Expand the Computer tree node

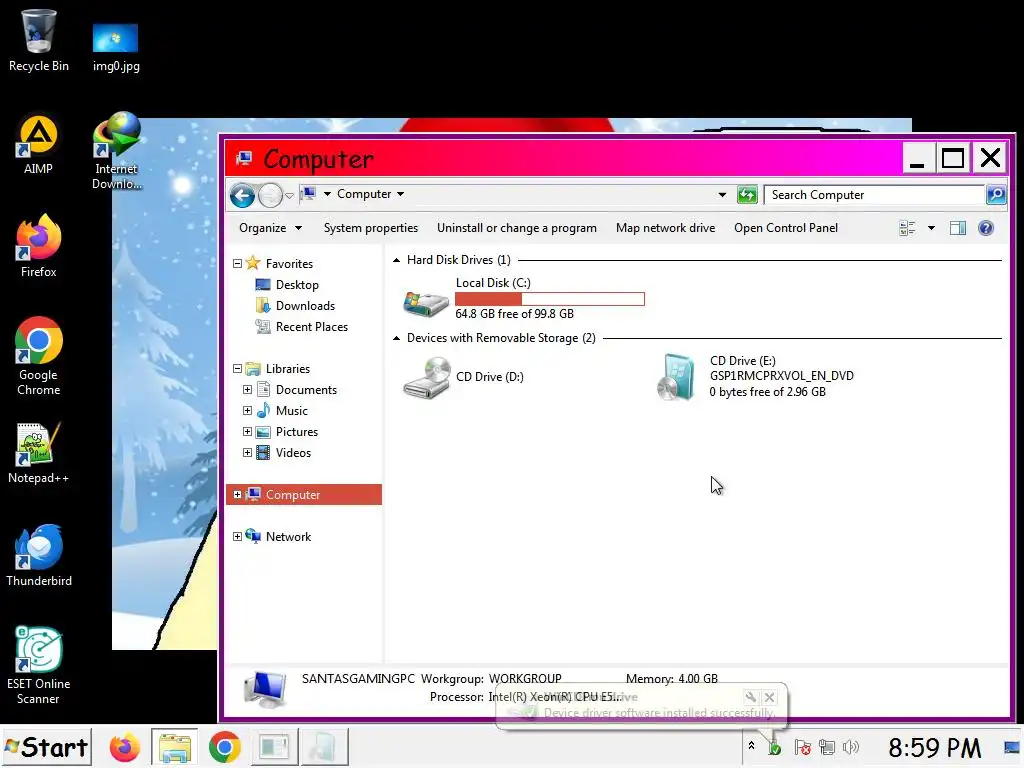[x=238, y=494]
